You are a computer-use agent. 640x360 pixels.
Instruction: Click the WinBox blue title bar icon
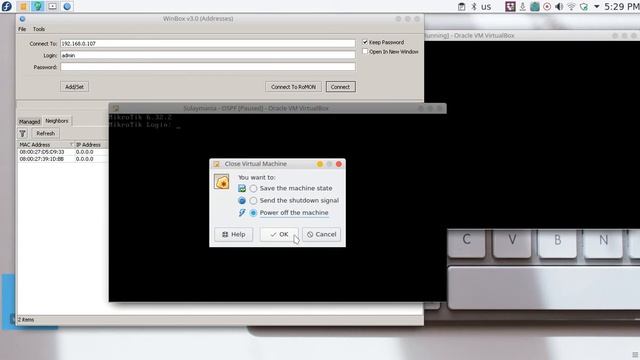(x=22, y=19)
